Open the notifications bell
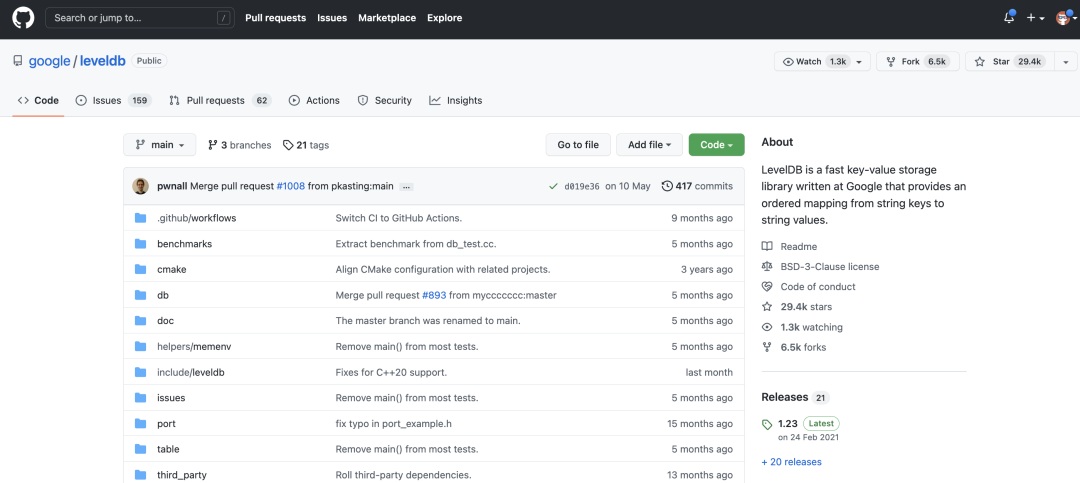This screenshot has height=483, width=1080. click(x=1008, y=18)
